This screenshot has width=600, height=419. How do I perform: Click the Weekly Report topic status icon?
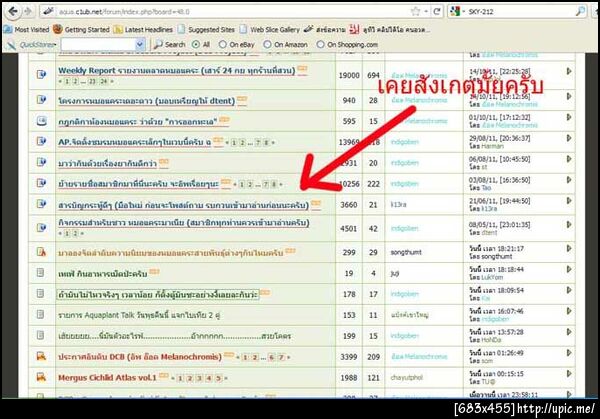pos(41,74)
